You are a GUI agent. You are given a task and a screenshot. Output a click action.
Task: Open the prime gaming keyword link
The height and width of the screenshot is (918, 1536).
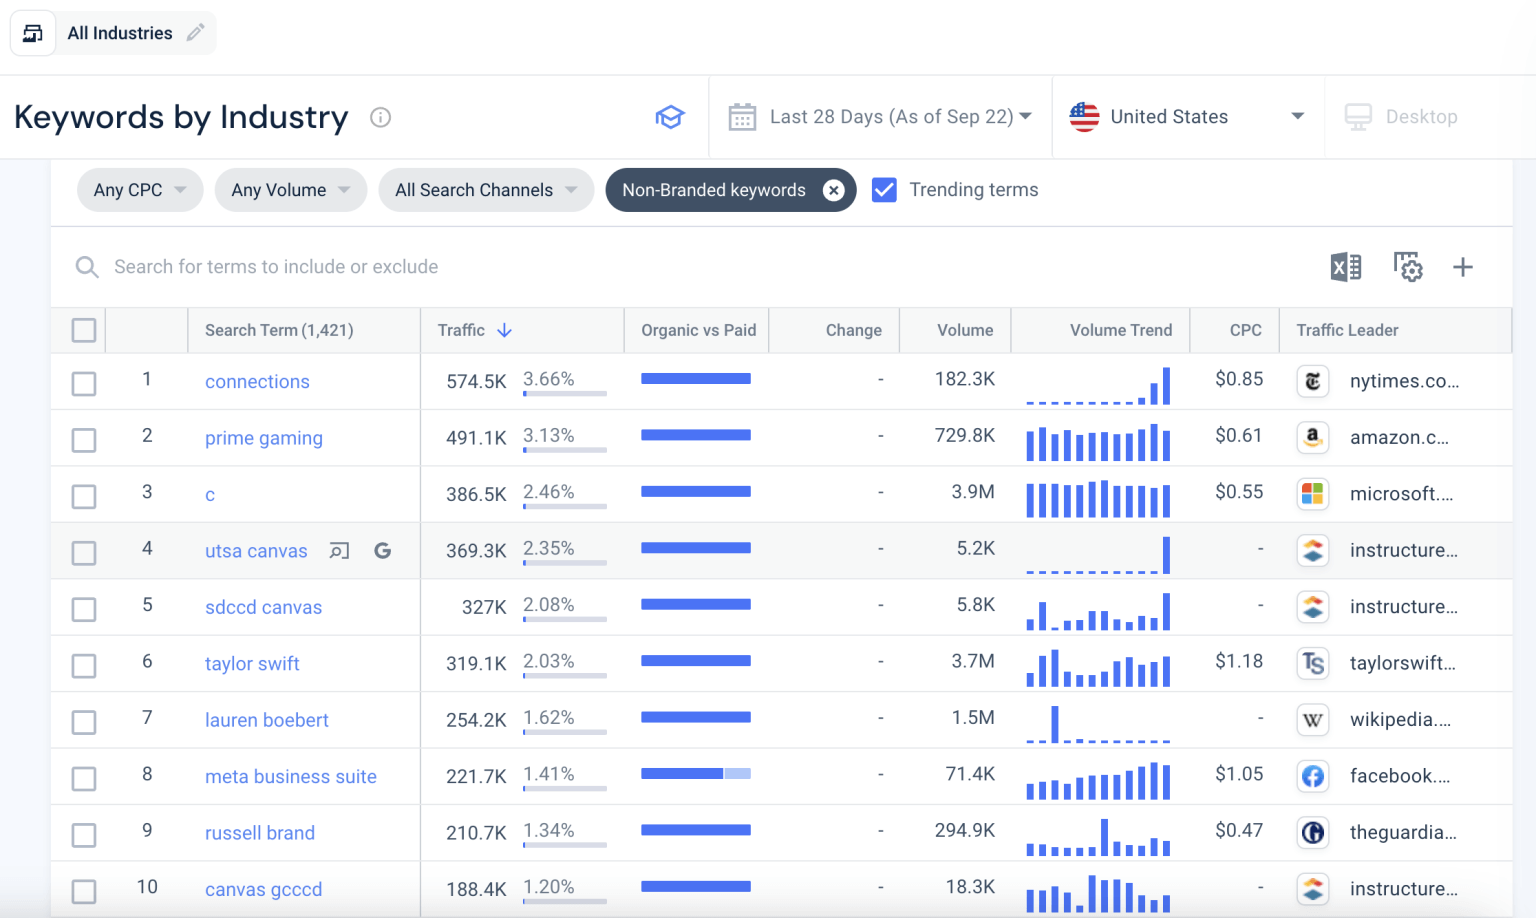pyautogui.click(x=263, y=437)
